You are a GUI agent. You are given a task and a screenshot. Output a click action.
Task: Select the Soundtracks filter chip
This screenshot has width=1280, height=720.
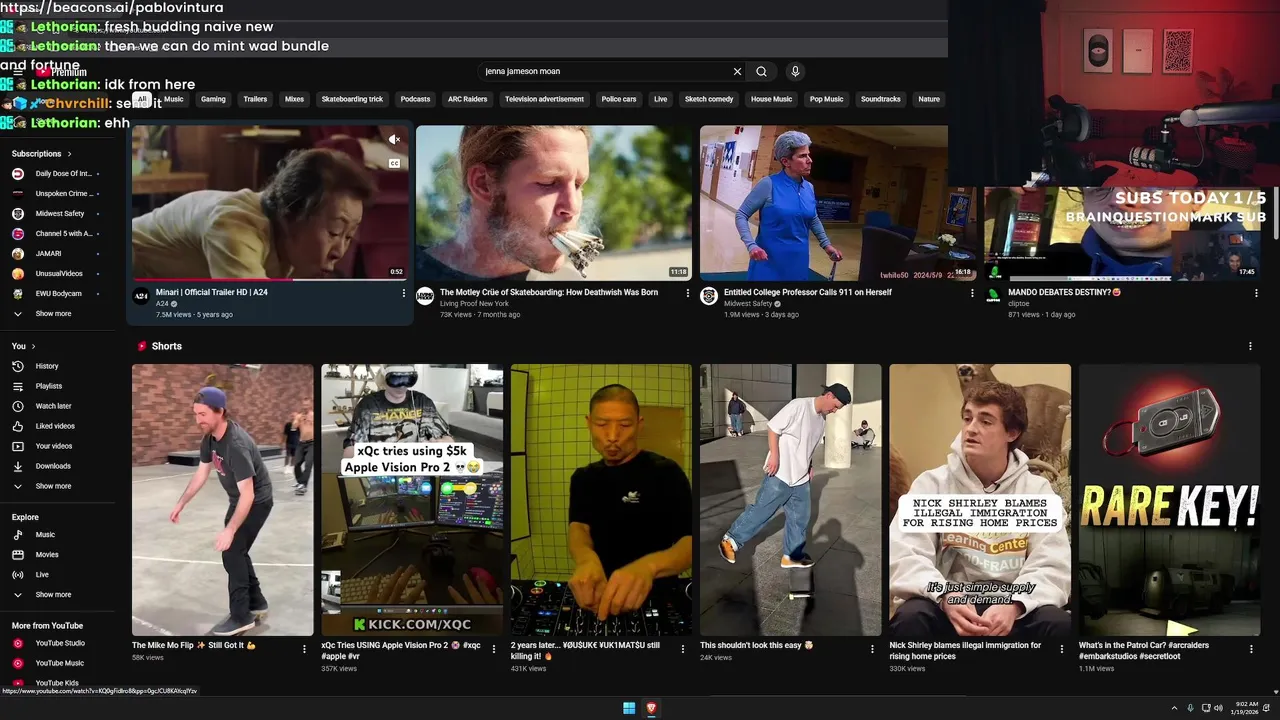tap(881, 99)
